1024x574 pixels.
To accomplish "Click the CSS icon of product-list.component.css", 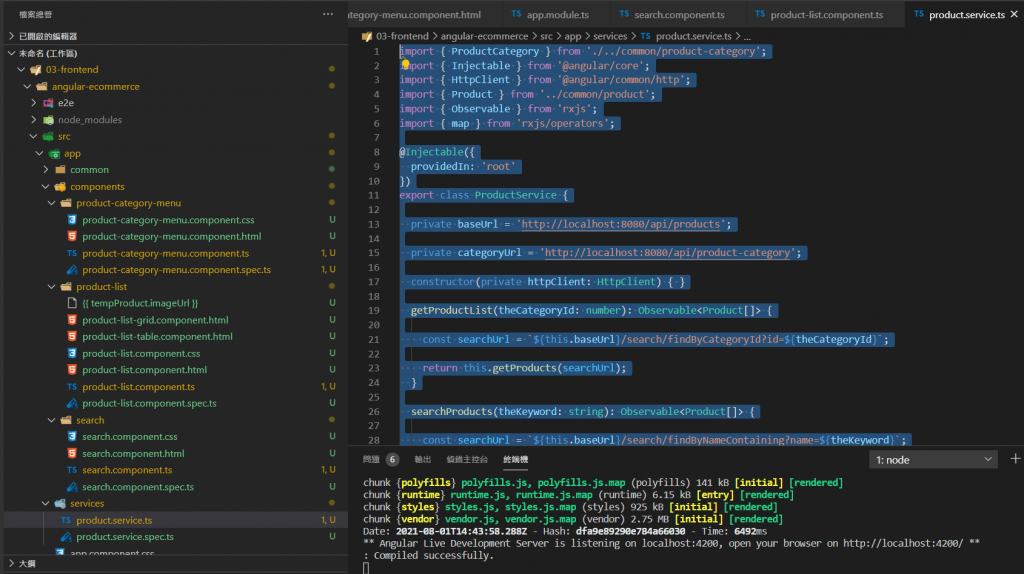I will pos(72,353).
